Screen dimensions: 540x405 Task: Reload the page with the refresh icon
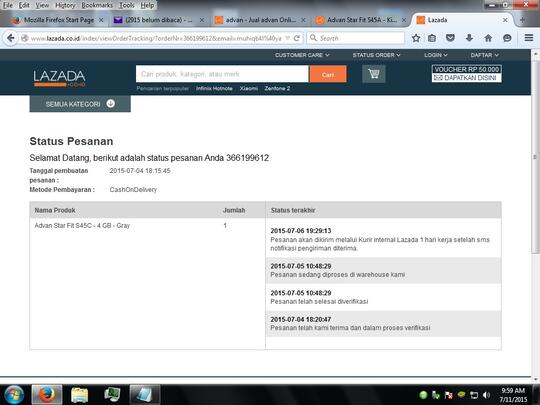point(297,38)
